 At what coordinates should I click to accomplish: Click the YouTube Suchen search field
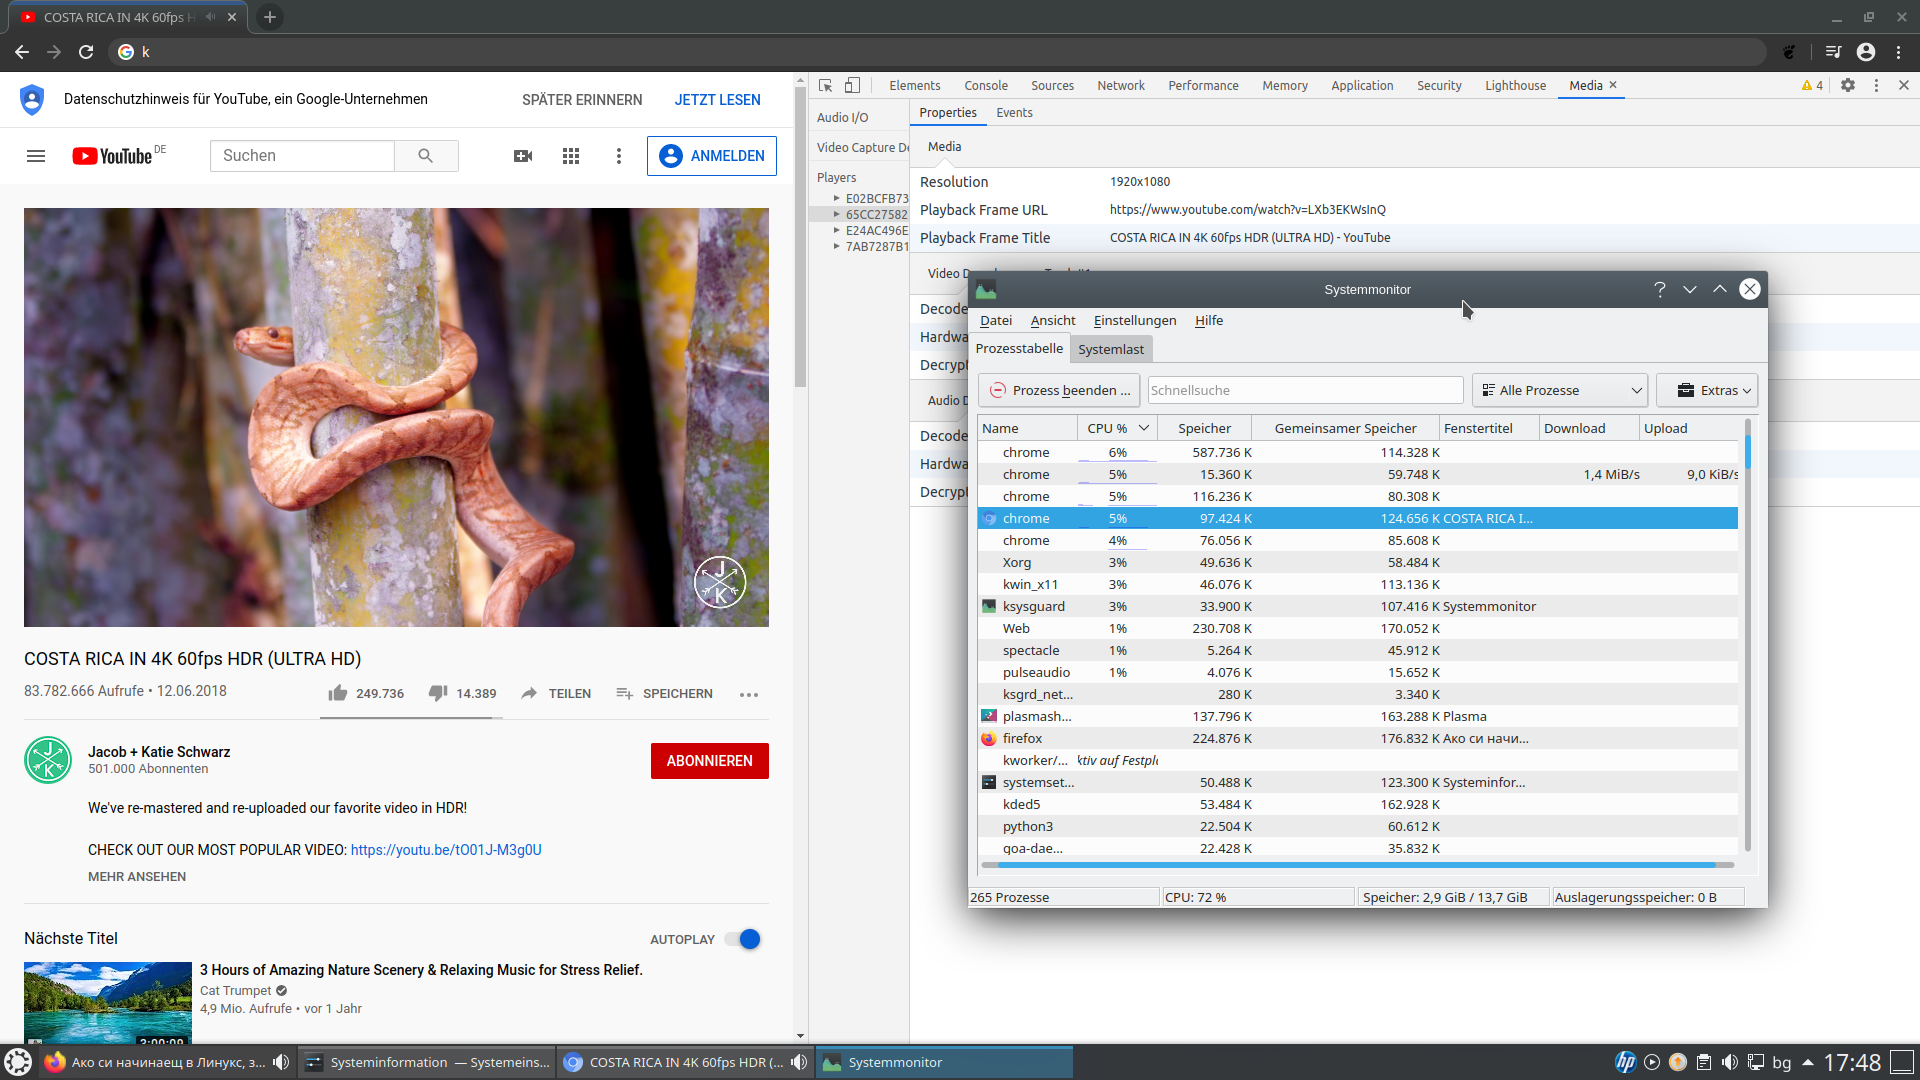(x=302, y=156)
